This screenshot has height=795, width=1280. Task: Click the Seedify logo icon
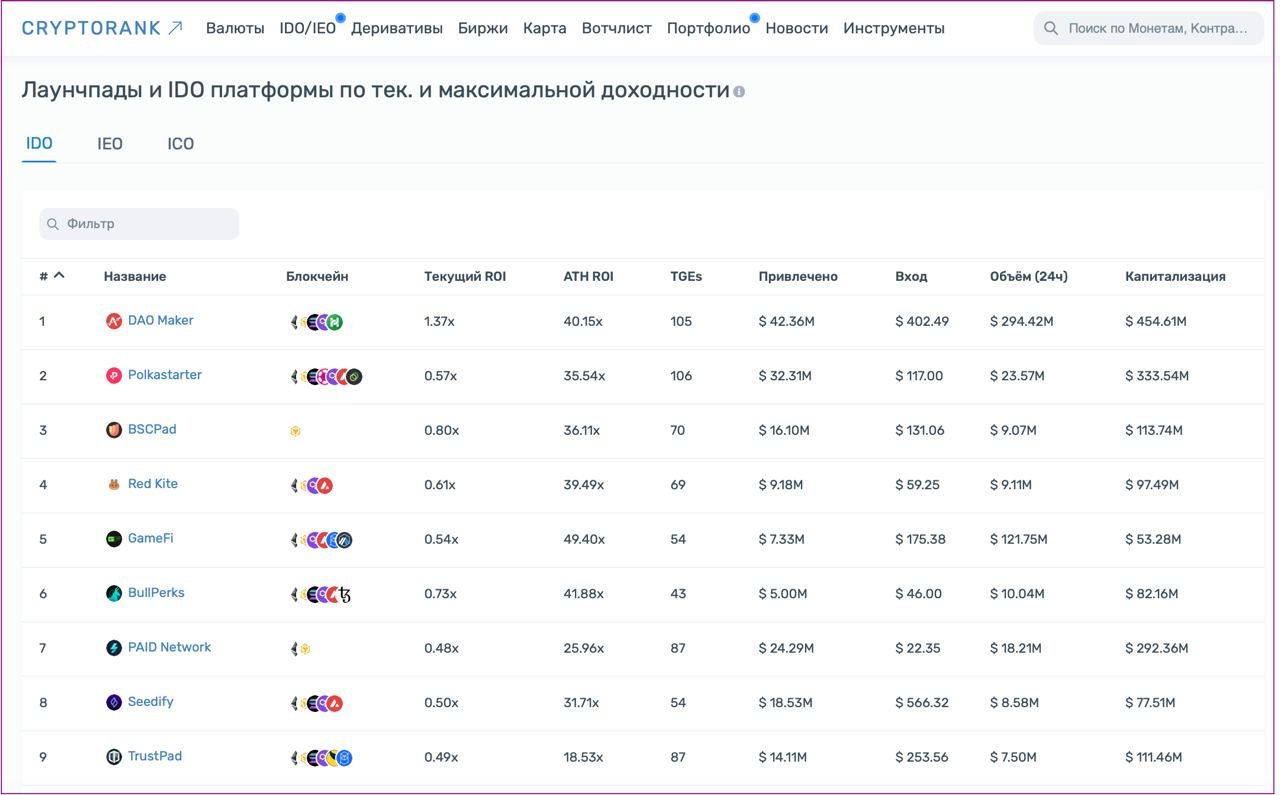coord(114,703)
